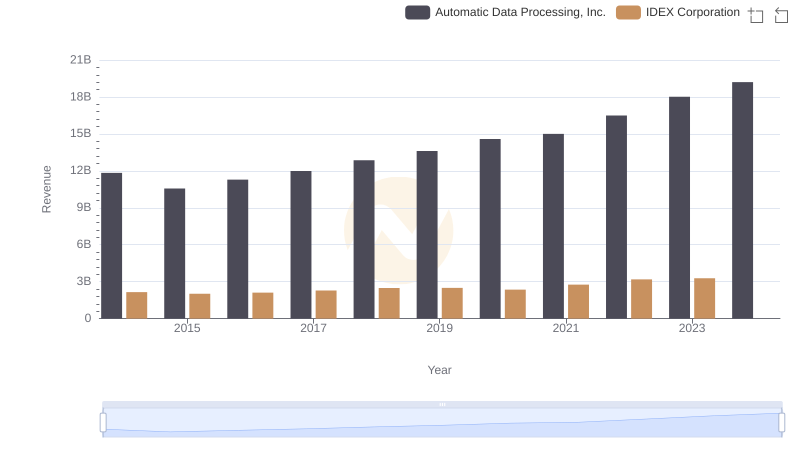Click inside the data zoom preview area
This screenshot has width=800, height=461.
[x=442, y=423]
